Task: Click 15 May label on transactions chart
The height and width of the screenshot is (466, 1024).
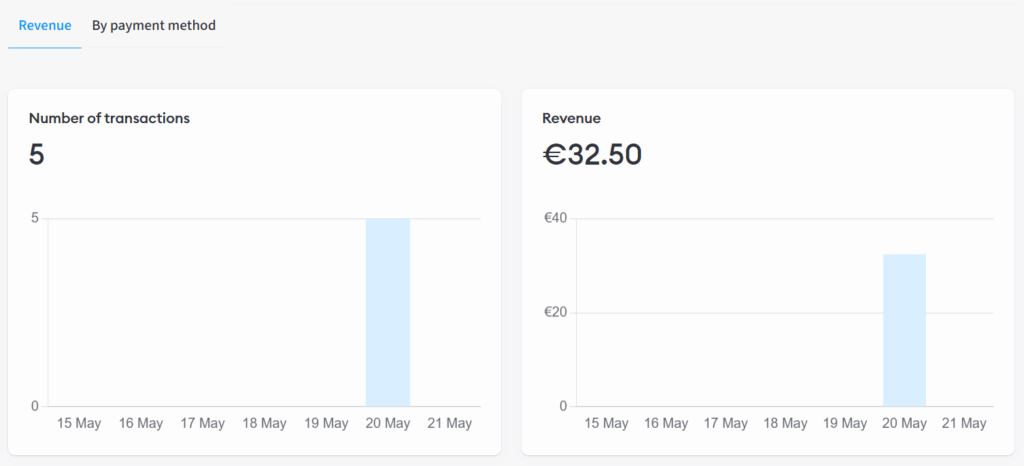Action: point(79,424)
